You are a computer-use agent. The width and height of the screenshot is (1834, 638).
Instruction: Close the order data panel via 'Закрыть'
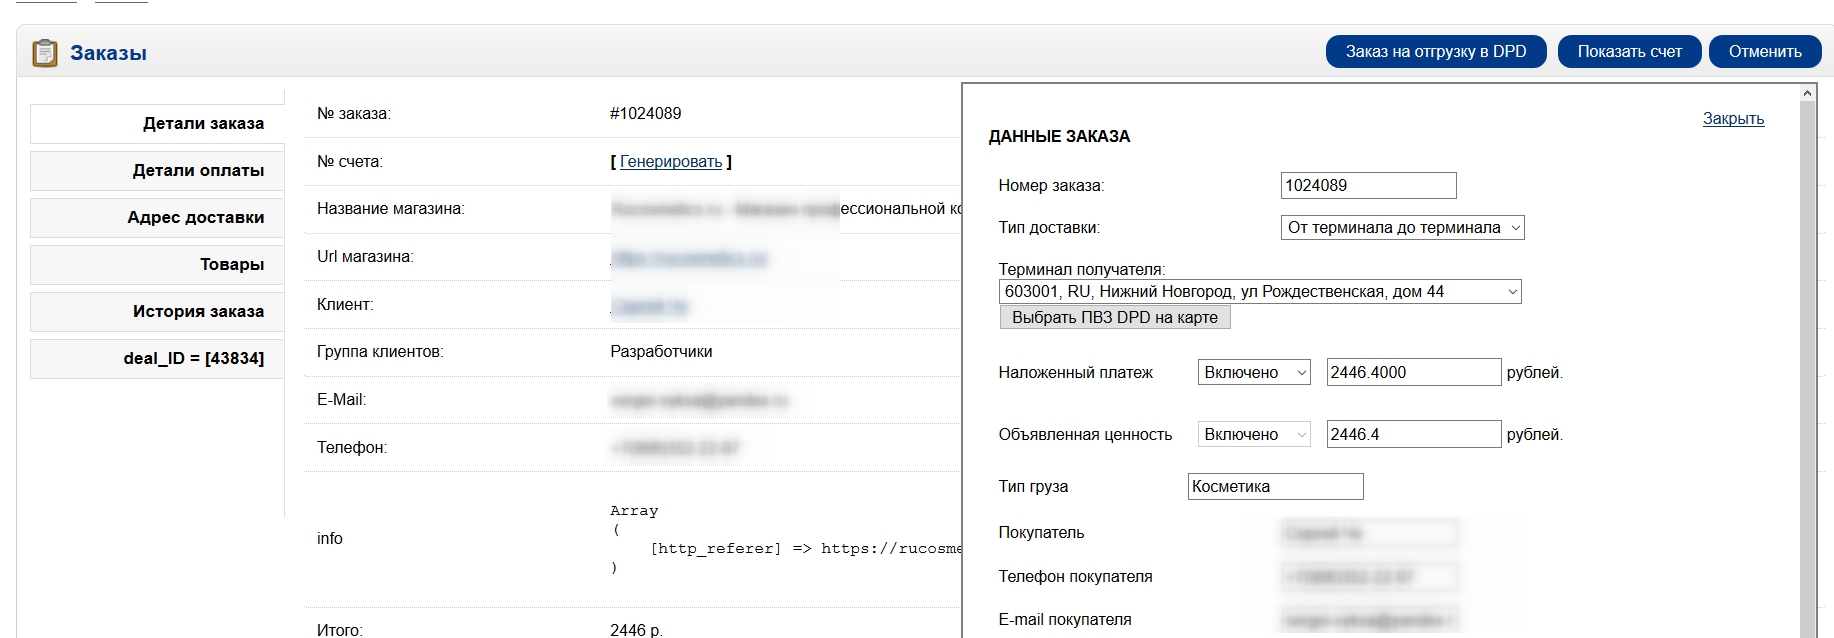pos(1732,119)
